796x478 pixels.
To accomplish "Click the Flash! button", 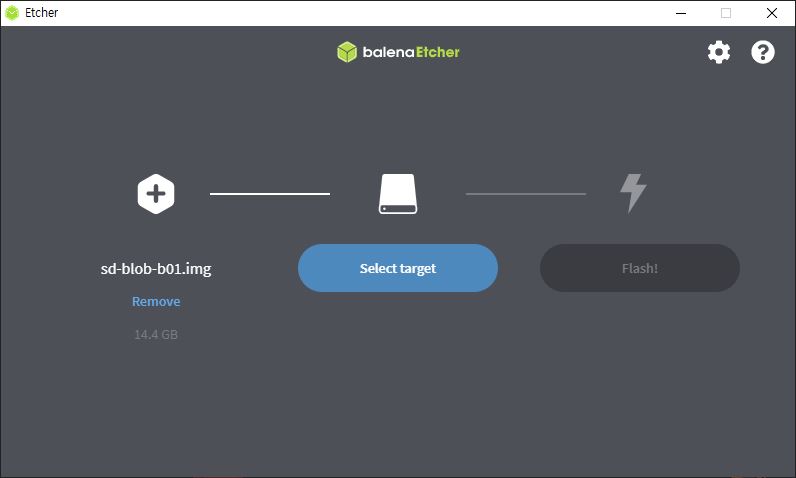I will click(x=640, y=268).
